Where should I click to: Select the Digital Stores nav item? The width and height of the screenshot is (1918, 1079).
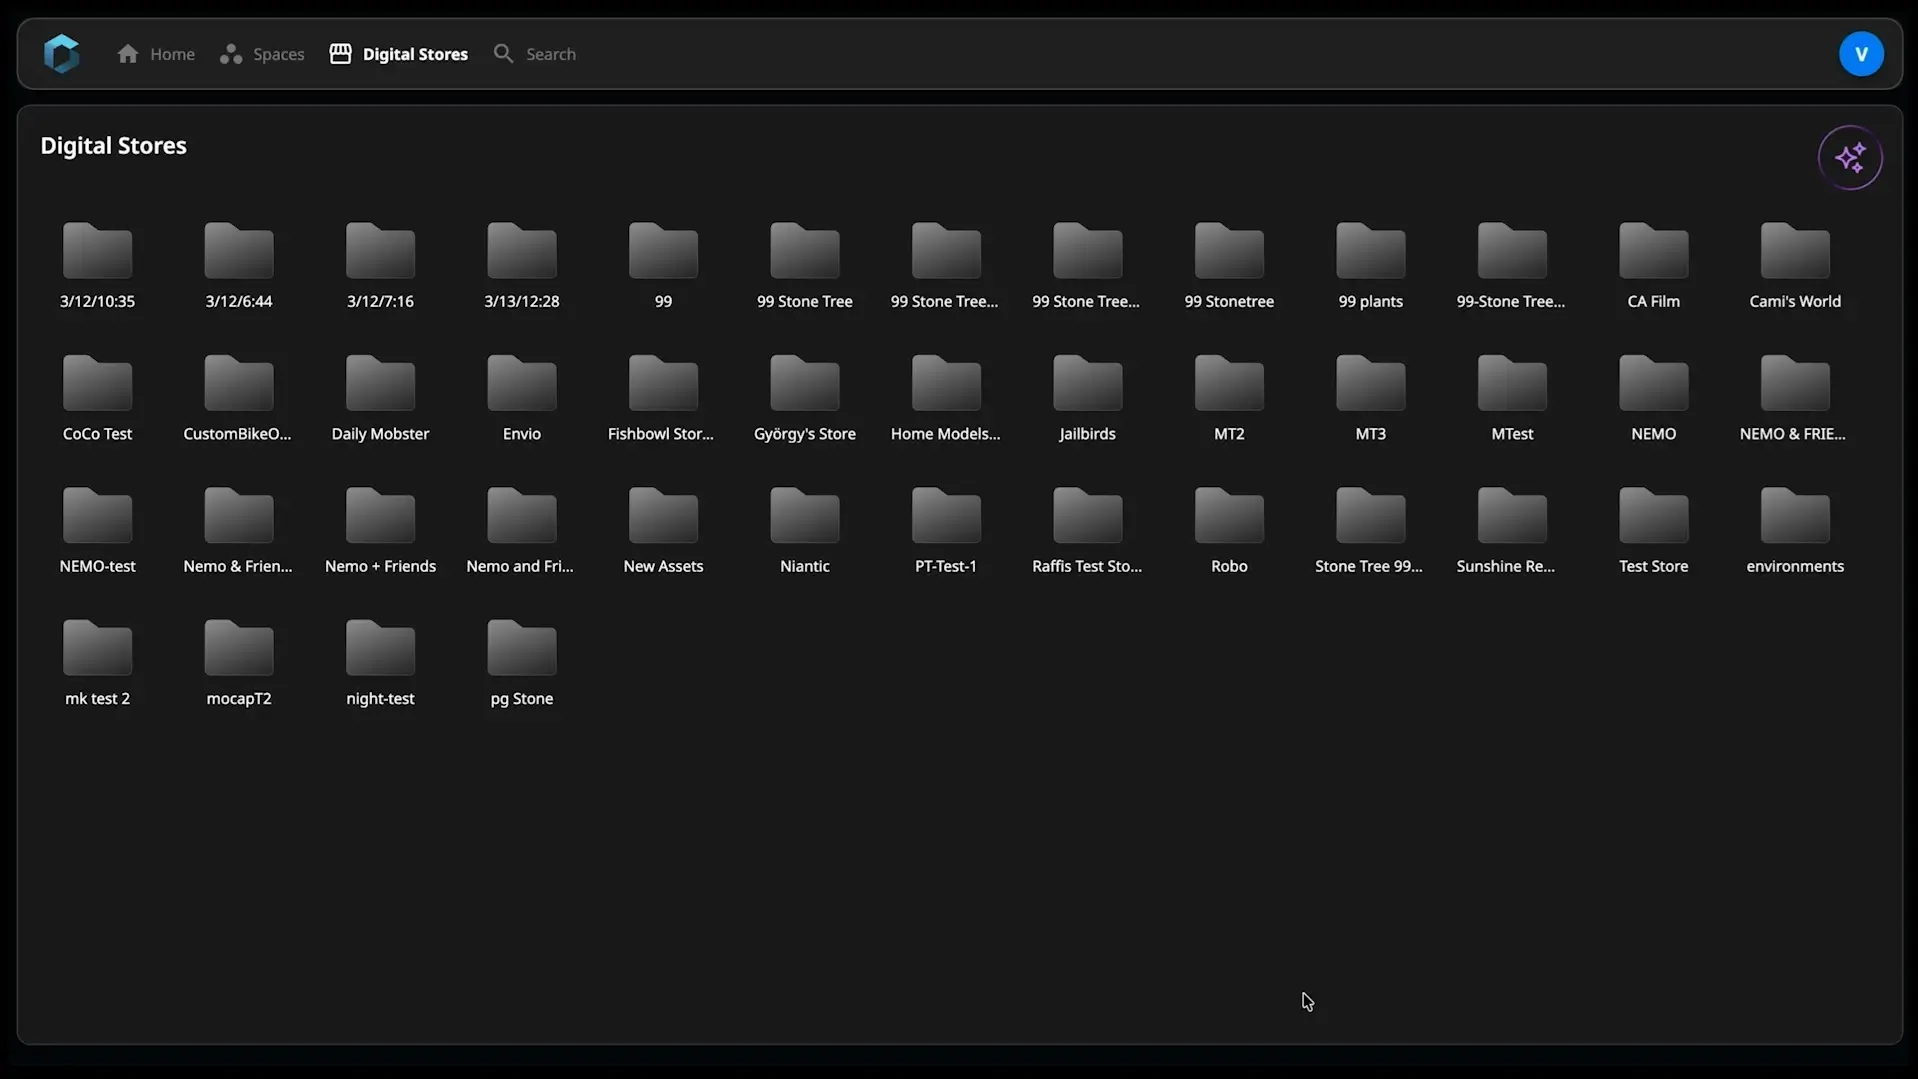click(399, 54)
